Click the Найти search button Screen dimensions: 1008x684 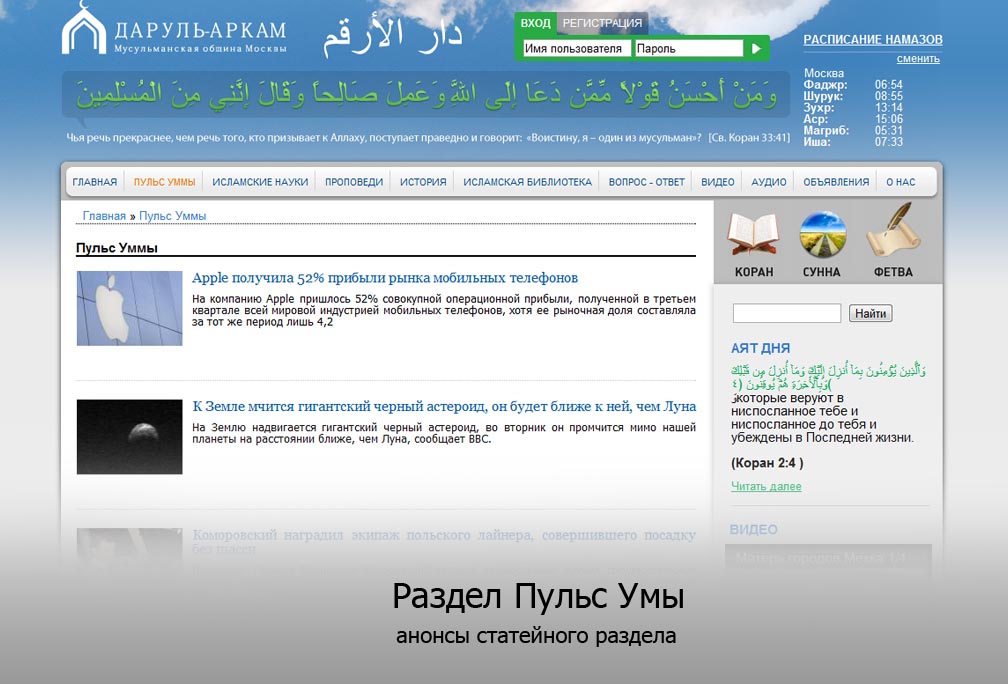tap(870, 314)
